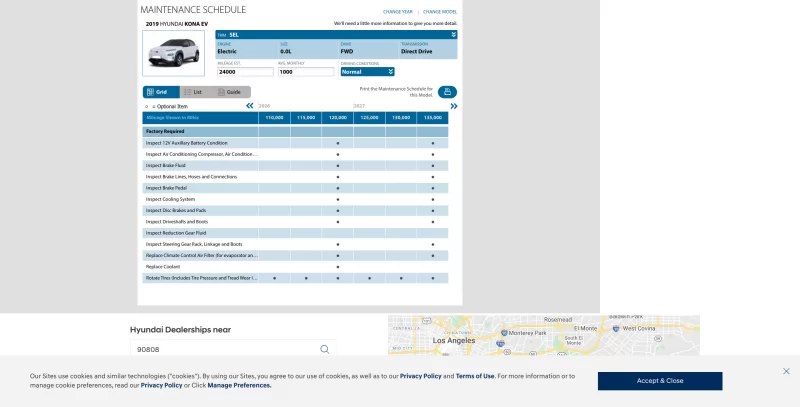Dismiss the cookie banner with X icon
This screenshot has height=407, width=800.
[x=786, y=371]
